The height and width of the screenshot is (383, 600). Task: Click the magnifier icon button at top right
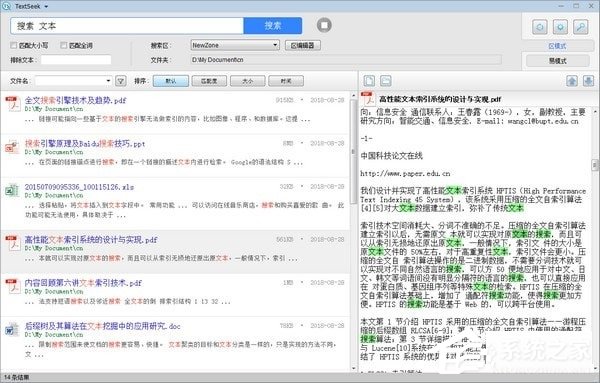580,27
